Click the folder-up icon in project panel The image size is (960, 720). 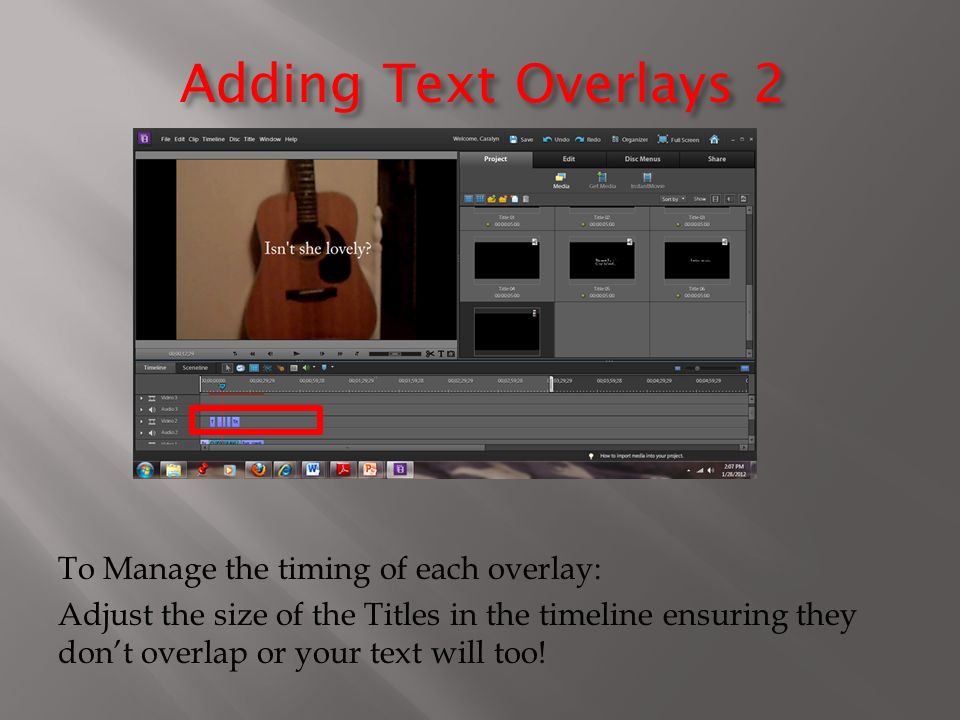pyautogui.click(x=492, y=199)
